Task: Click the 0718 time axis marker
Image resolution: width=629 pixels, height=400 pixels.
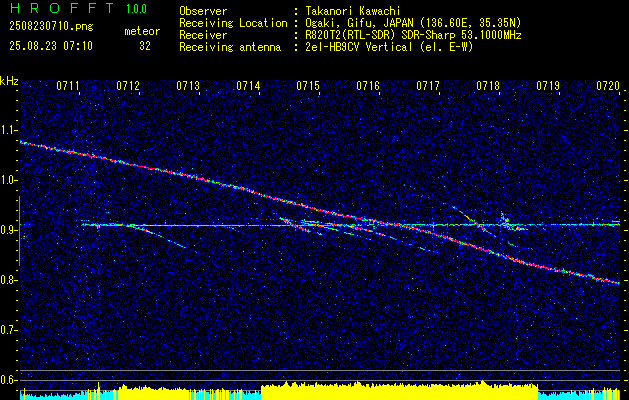Action: click(x=488, y=85)
